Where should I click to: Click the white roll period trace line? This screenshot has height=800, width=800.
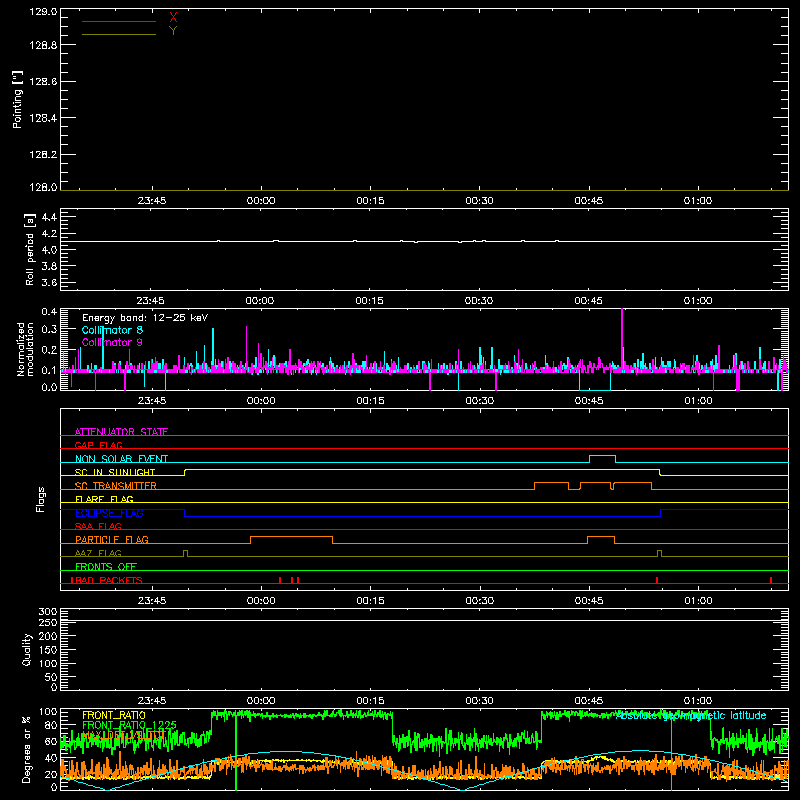[424, 241]
